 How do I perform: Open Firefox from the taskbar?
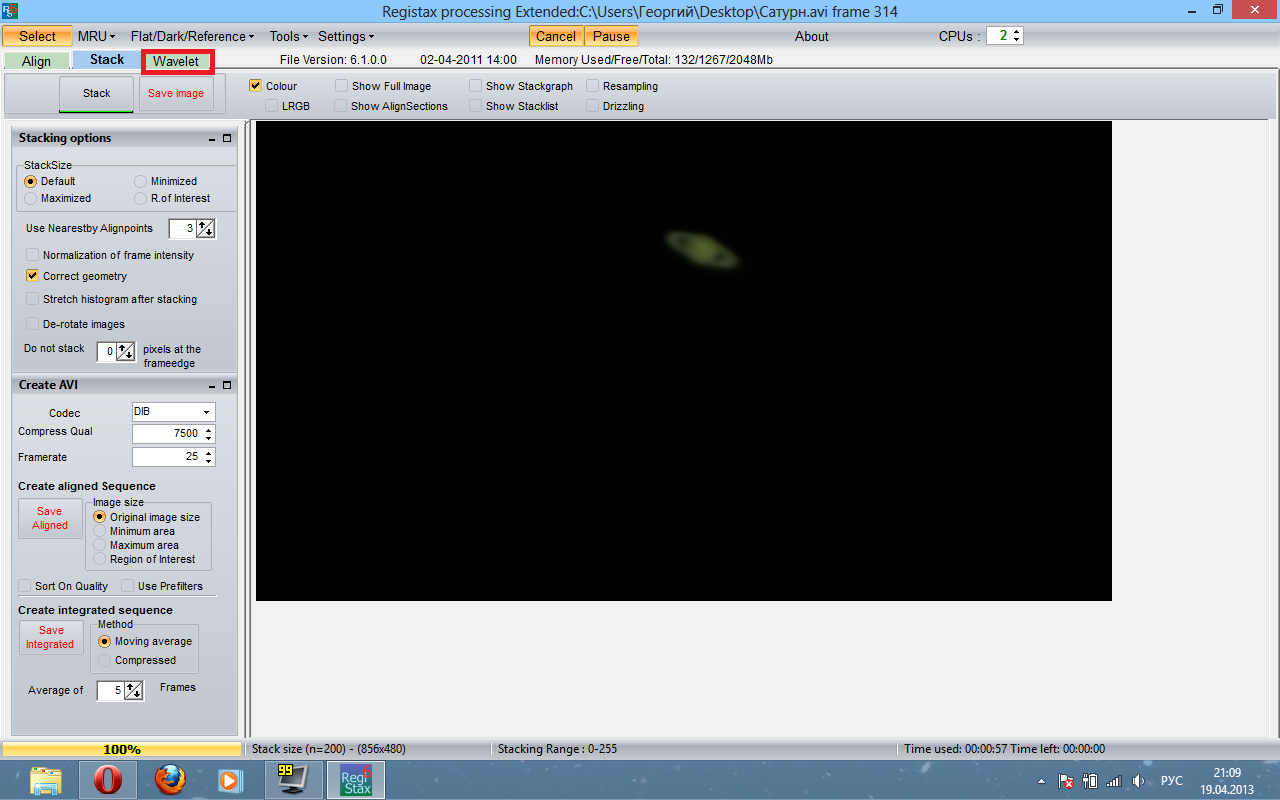click(x=170, y=780)
